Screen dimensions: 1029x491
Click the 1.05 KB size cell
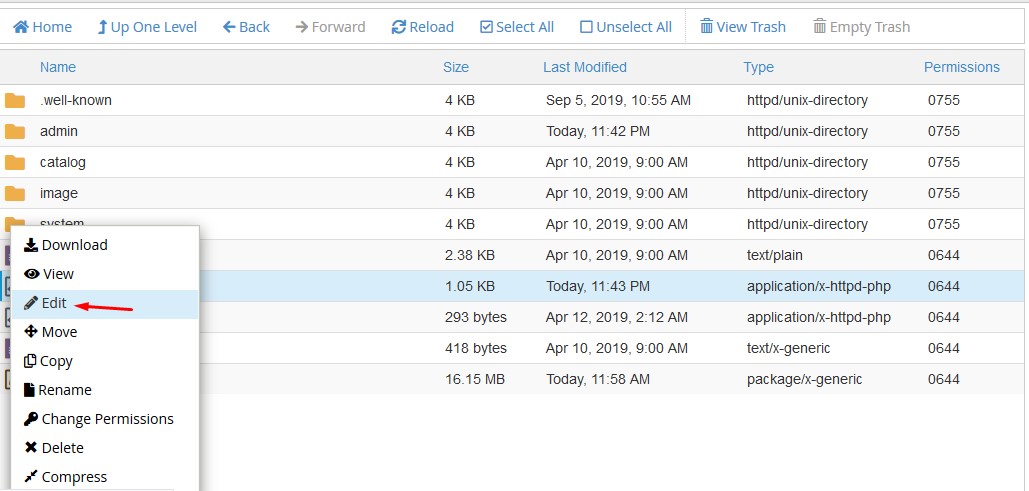(470, 286)
